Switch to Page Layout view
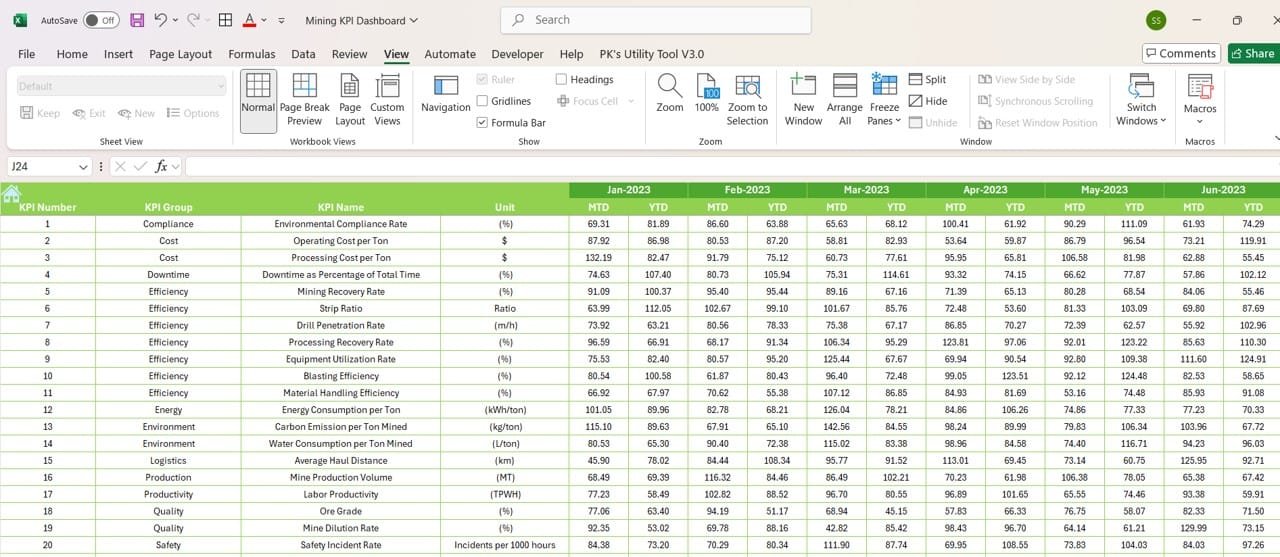The width and height of the screenshot is (1280, 557). point(350,100)
